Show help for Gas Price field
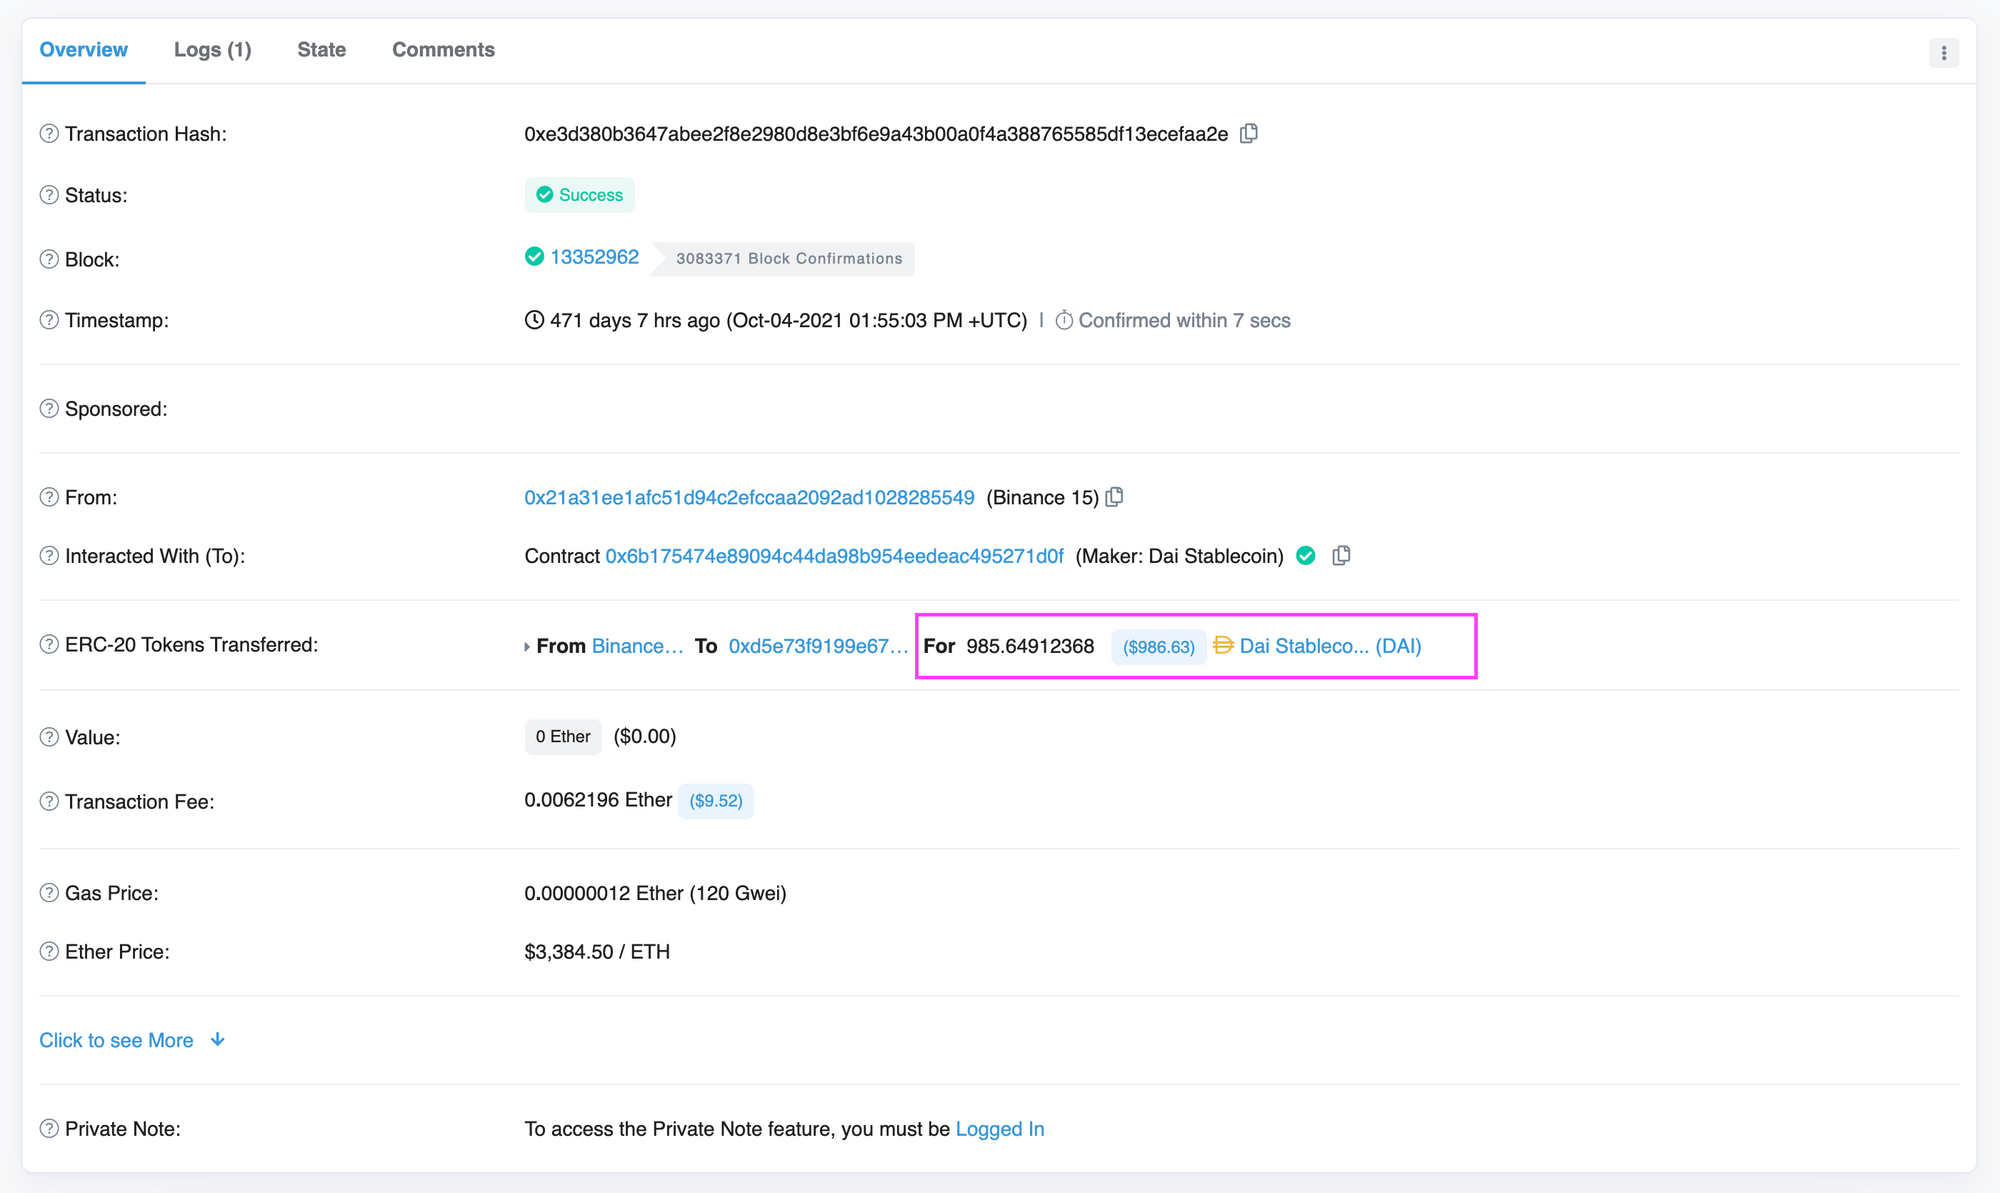This screenshot has height=1193, width=2000. click(49, 893)
